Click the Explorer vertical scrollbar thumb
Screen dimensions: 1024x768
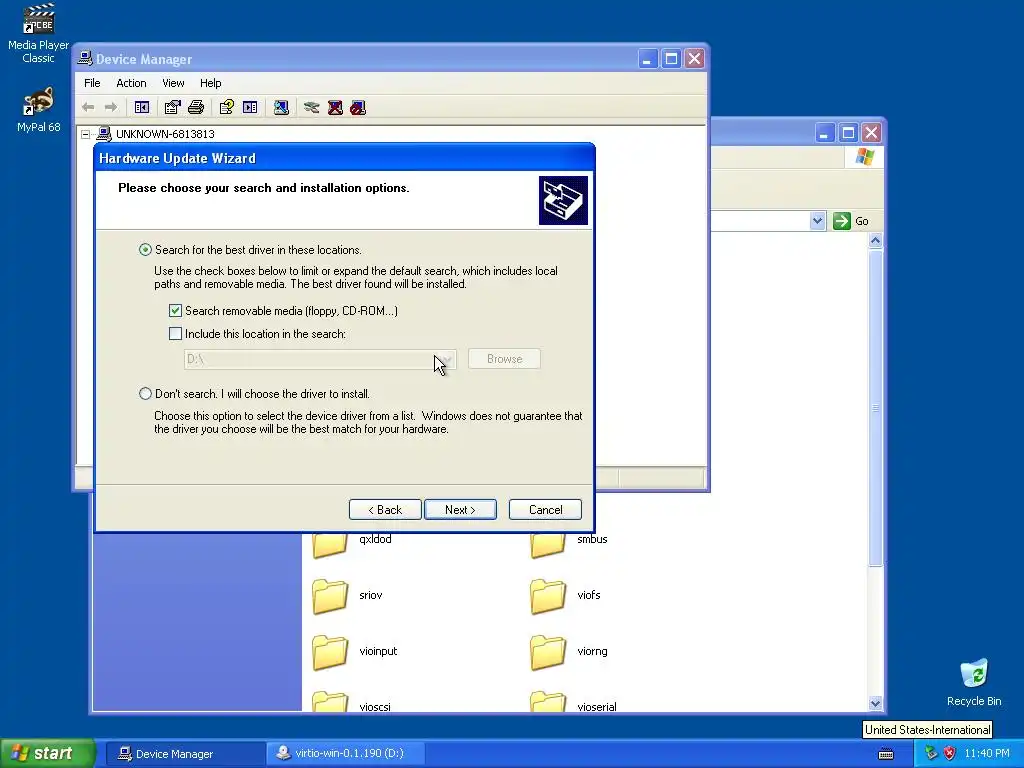tap(875, 408)
